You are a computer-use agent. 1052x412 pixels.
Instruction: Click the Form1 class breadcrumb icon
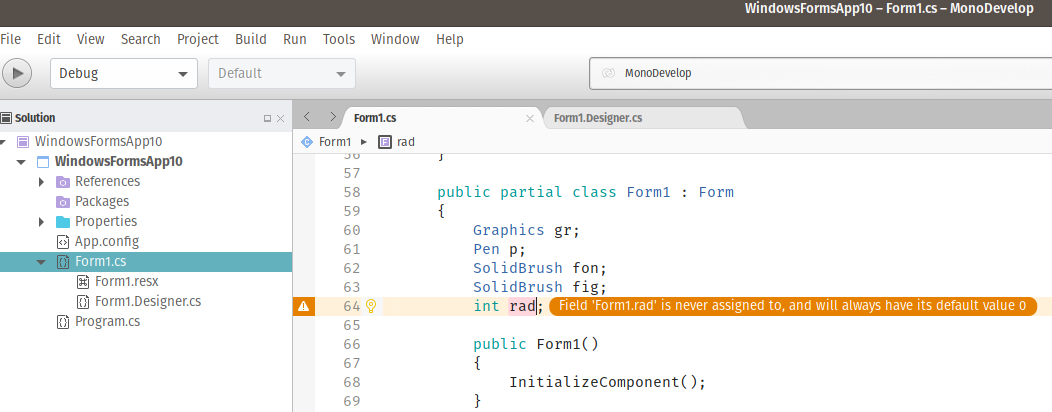point(307,142)
